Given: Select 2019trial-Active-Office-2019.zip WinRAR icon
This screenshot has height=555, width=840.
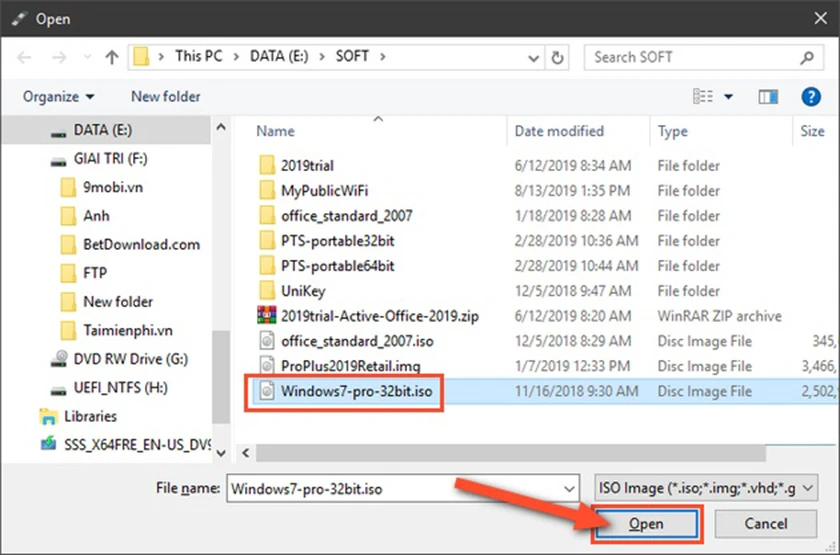Looking at the screenshot, I should pos(267,316).
